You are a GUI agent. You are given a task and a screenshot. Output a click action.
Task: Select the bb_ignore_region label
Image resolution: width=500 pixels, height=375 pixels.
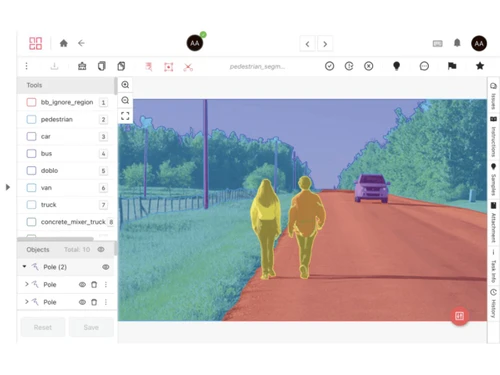point(67,102)
